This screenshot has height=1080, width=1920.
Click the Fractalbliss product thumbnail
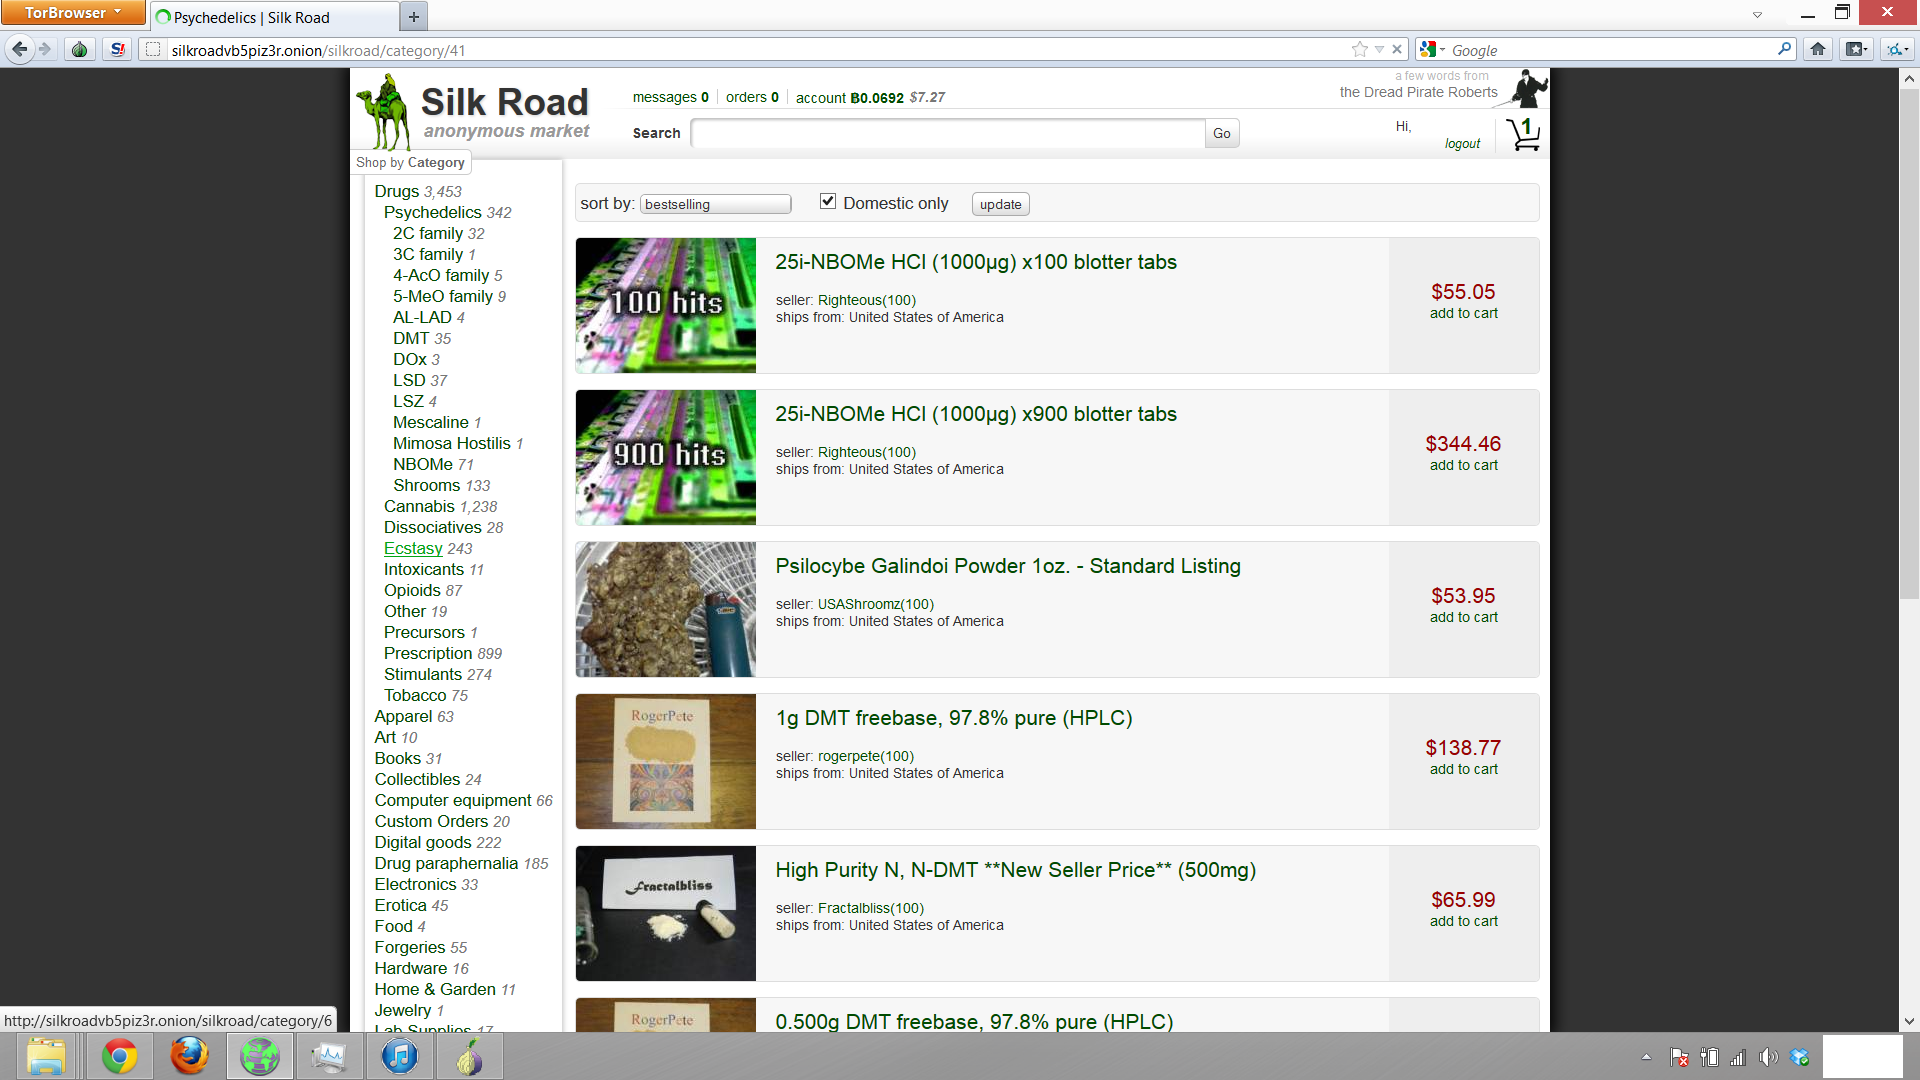666,913
